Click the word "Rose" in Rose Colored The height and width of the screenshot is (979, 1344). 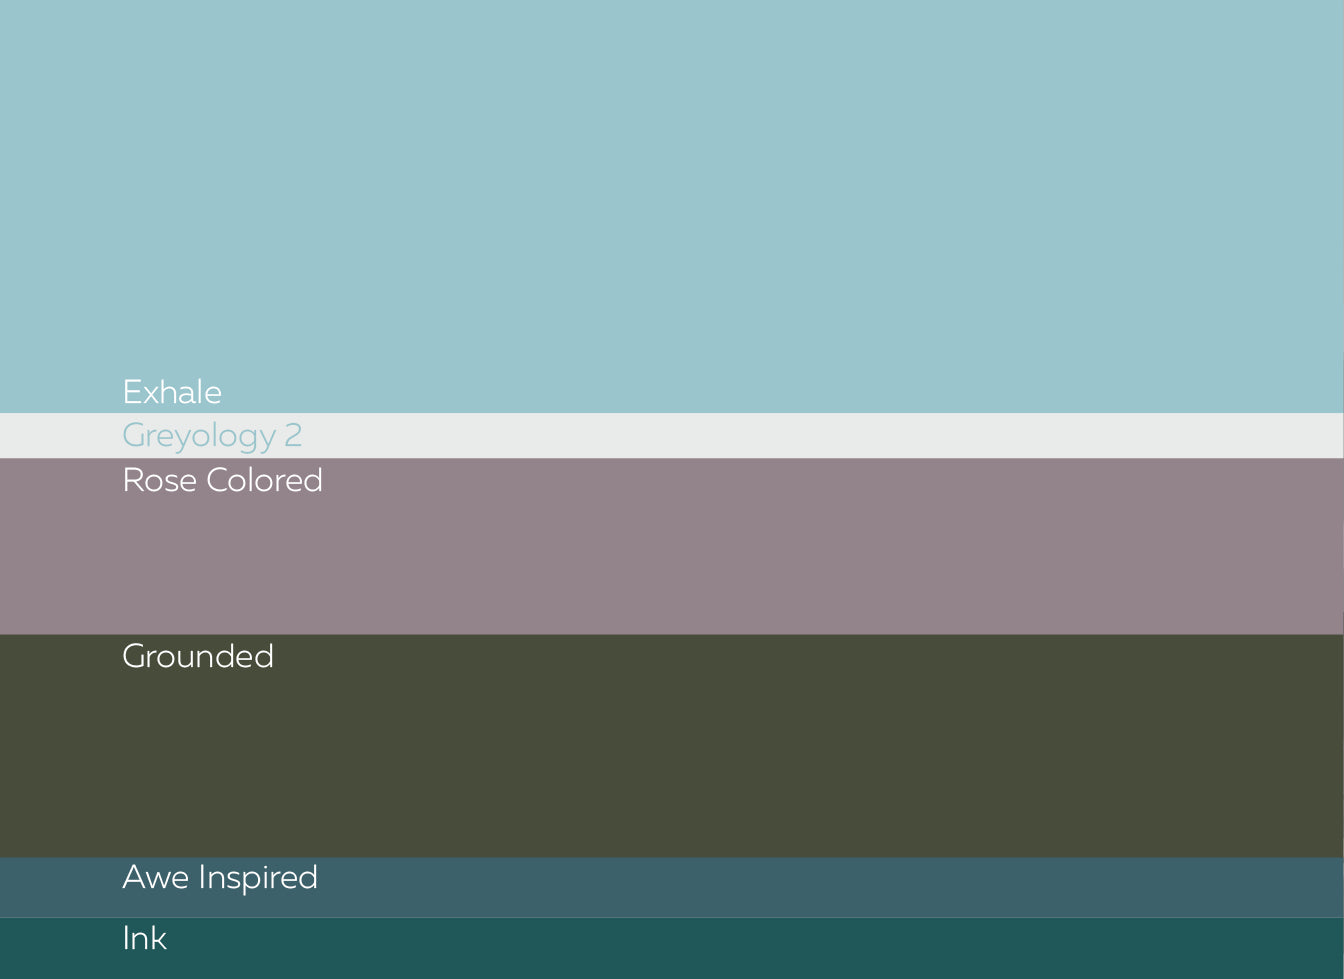159,481
